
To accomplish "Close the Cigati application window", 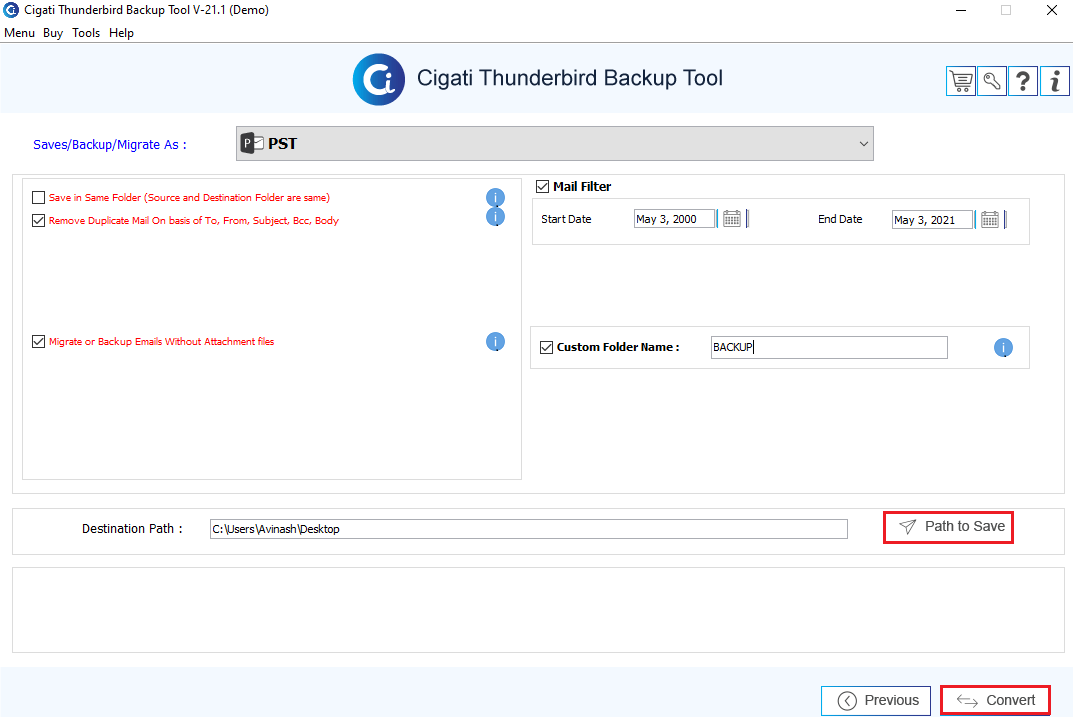I will point(1052,10).
